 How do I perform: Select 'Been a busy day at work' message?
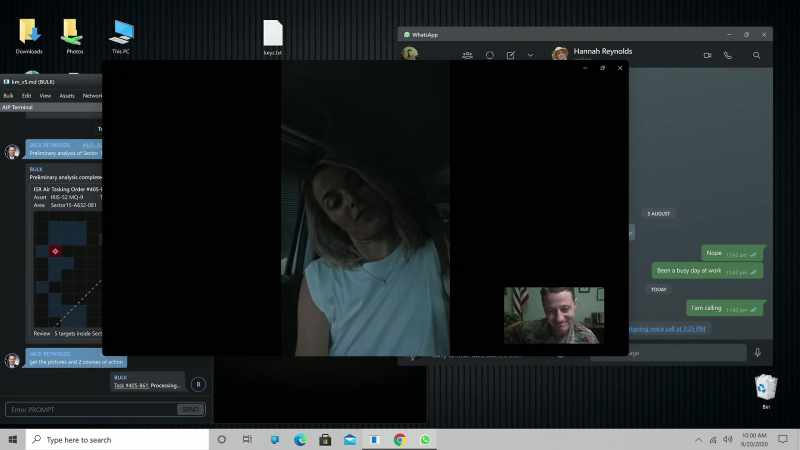[707, 271]
